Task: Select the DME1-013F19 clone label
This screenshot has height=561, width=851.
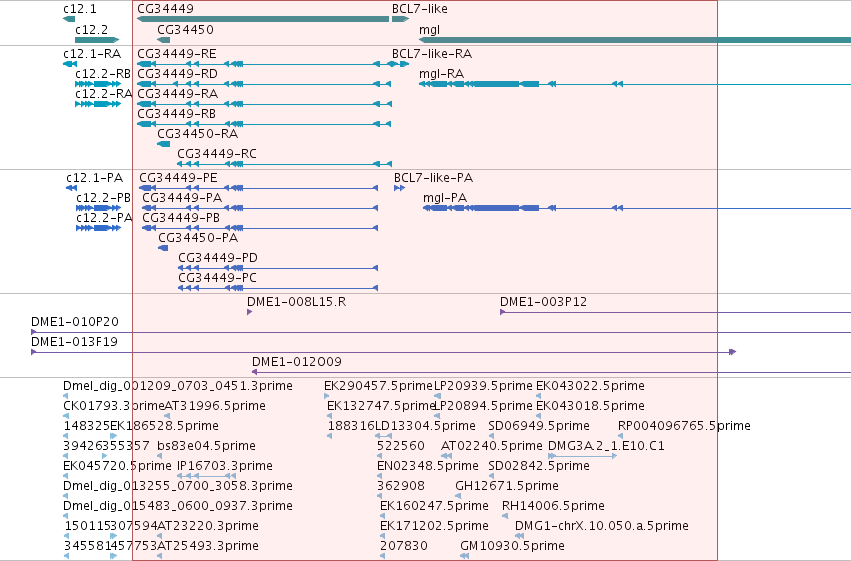Action: pos(74,342)
